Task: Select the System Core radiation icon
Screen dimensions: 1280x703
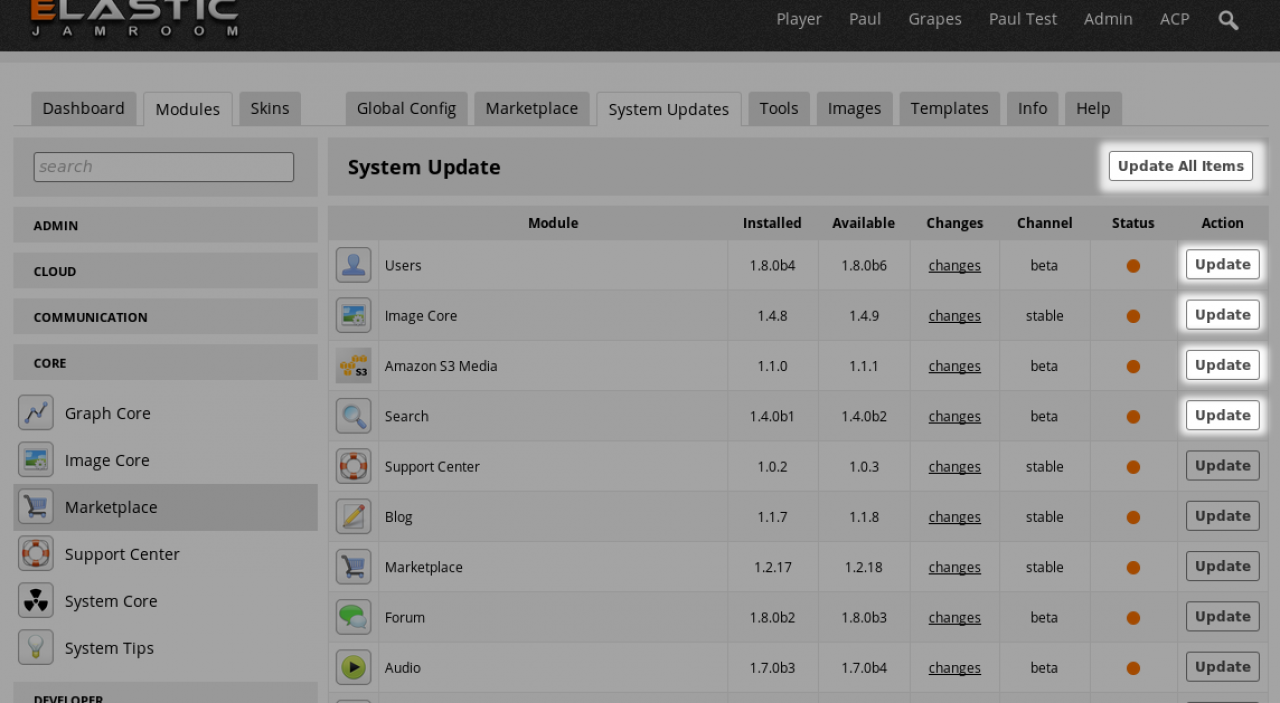Action: [x=36, y=601]
